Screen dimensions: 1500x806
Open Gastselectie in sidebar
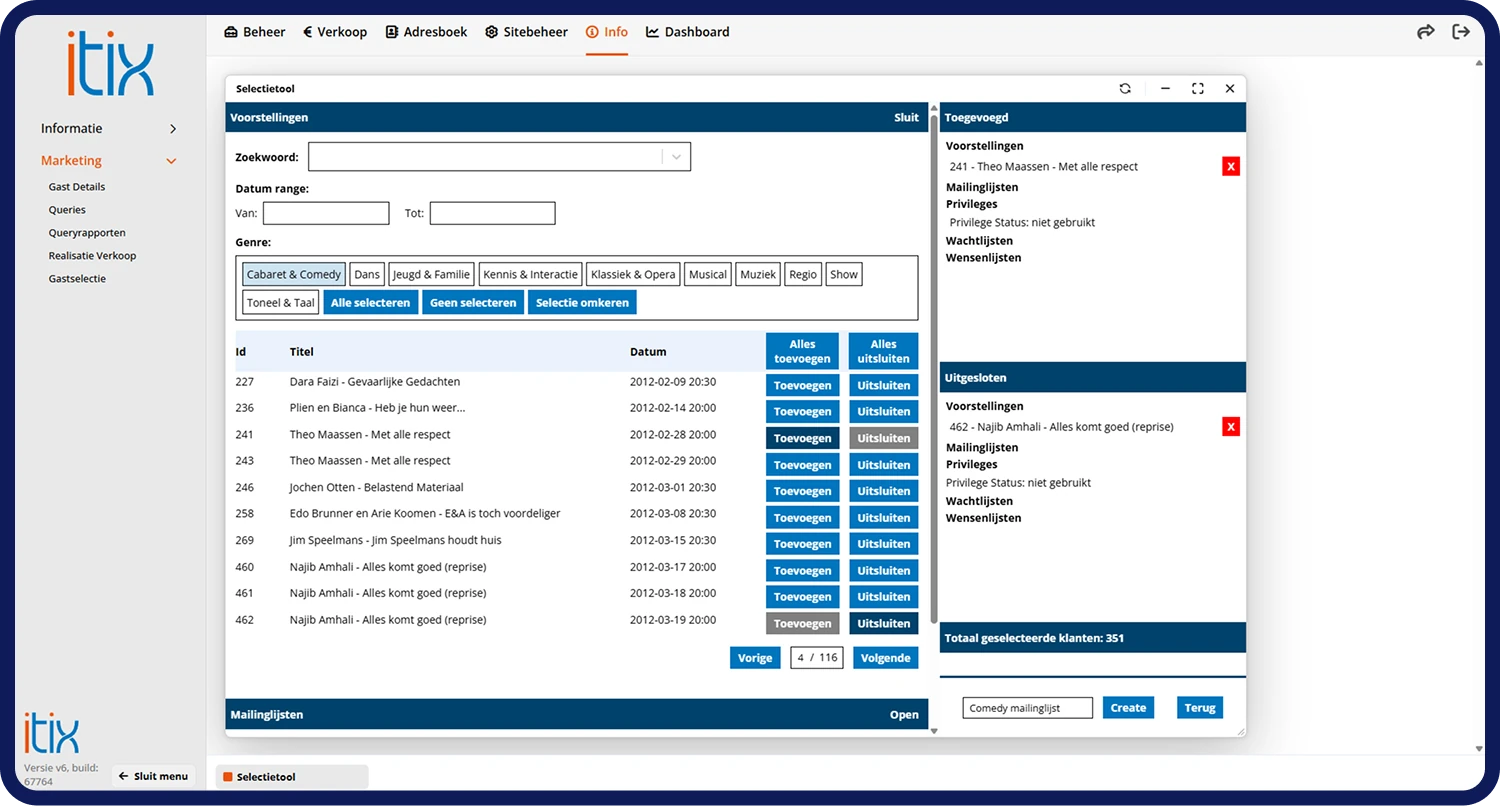pyautogui.click(x=77, y=279)
